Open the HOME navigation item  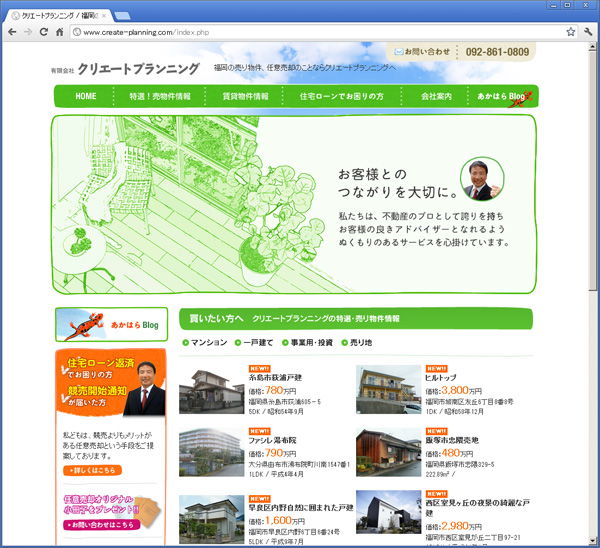pyautogui.click(x=86, y=96)
